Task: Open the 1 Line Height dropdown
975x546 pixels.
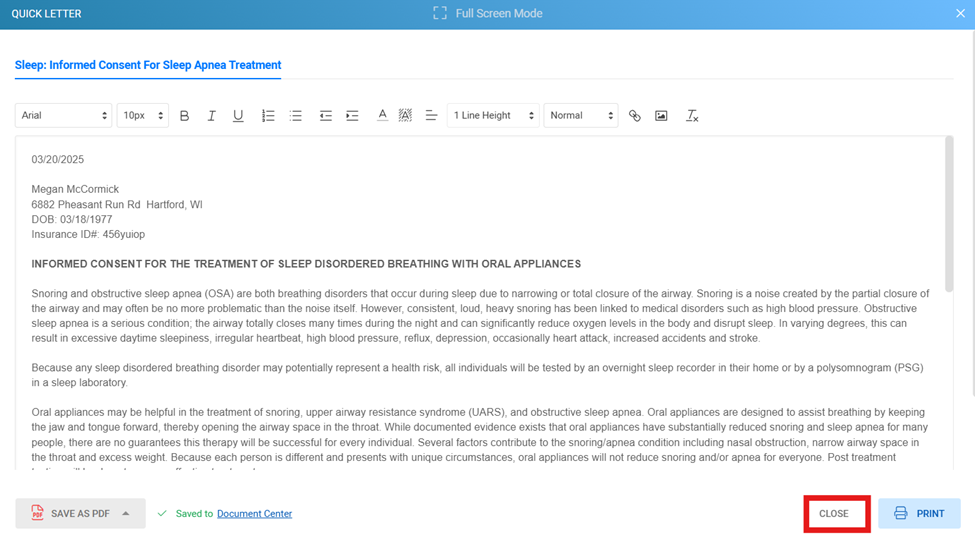Action: (493, 116)
